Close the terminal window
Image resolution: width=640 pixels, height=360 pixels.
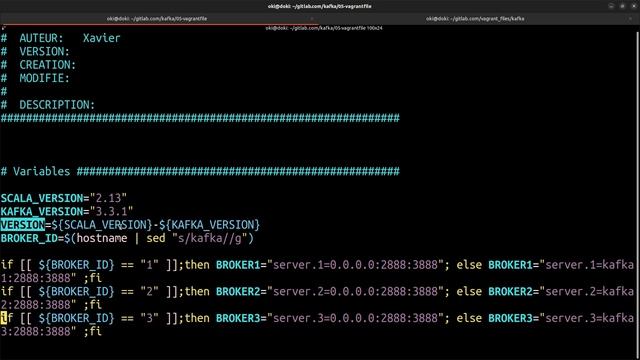coord(633,6)
